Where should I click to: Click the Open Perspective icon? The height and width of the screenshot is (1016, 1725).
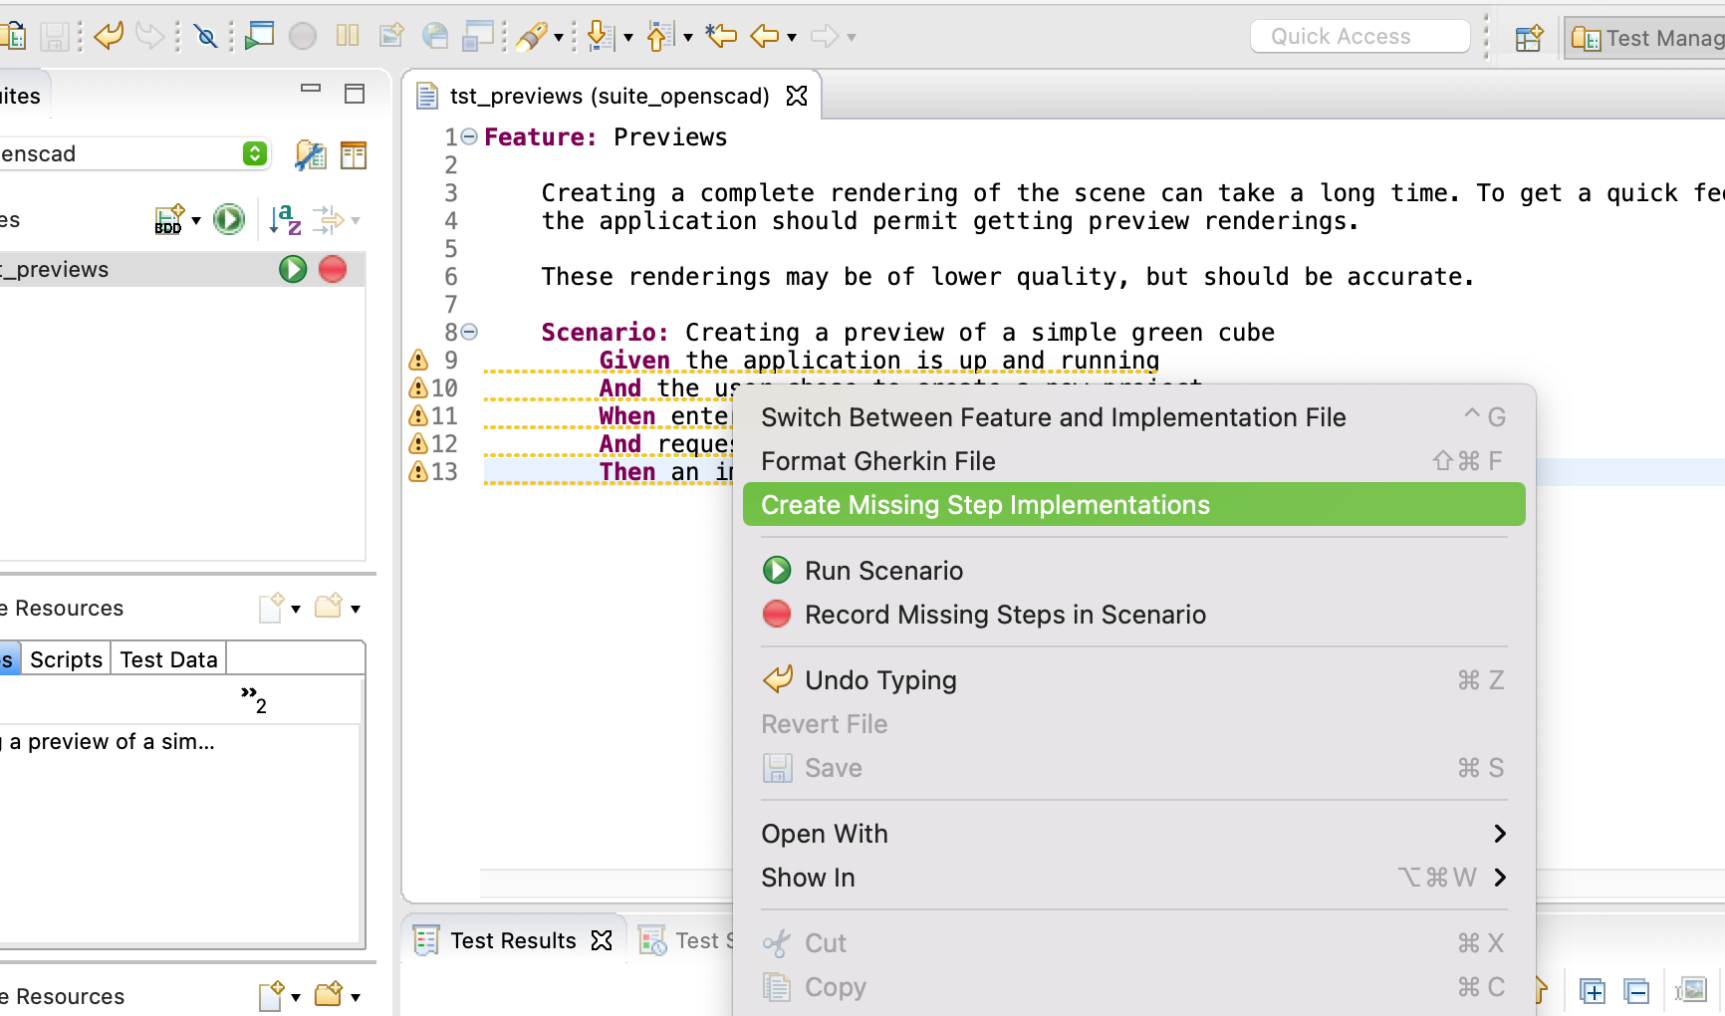coord(1528,38)
